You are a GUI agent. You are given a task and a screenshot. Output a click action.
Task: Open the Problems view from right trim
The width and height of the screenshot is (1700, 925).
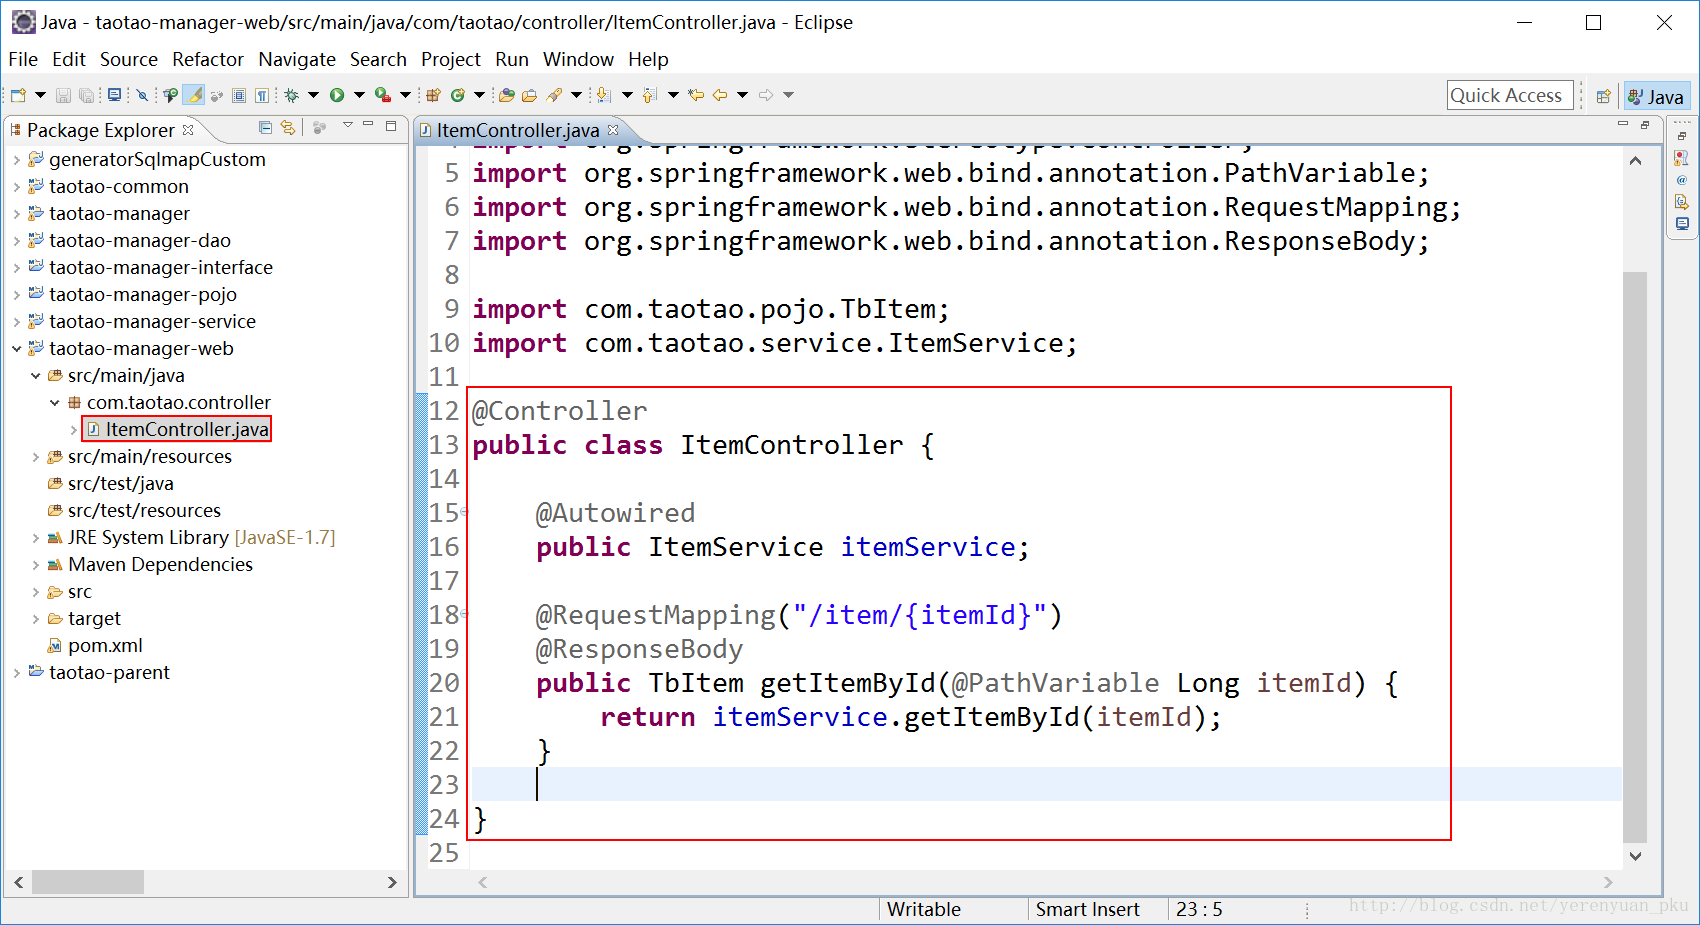pyautogui.click(x=1682, y=158)
